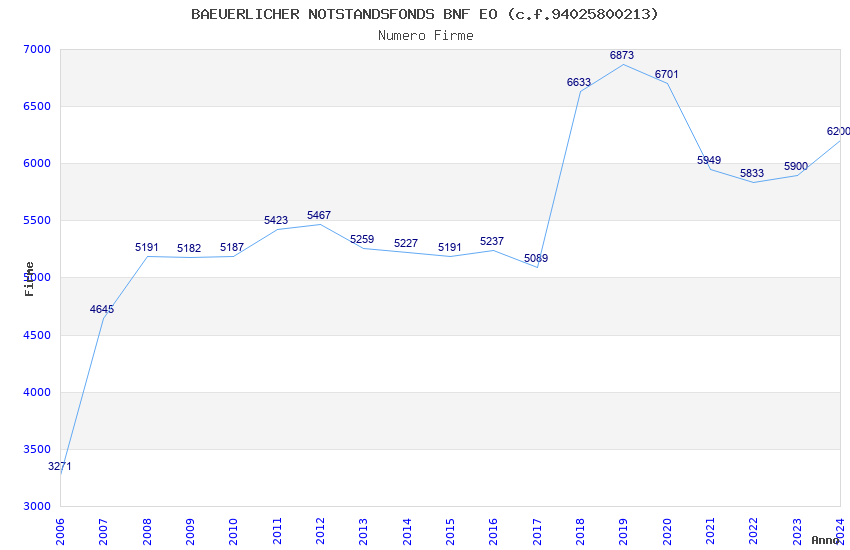The width and height of the screenshot is (850, 550).
Task: Click the subtitle Numero Firme
Action: click(x=426, y=36)
